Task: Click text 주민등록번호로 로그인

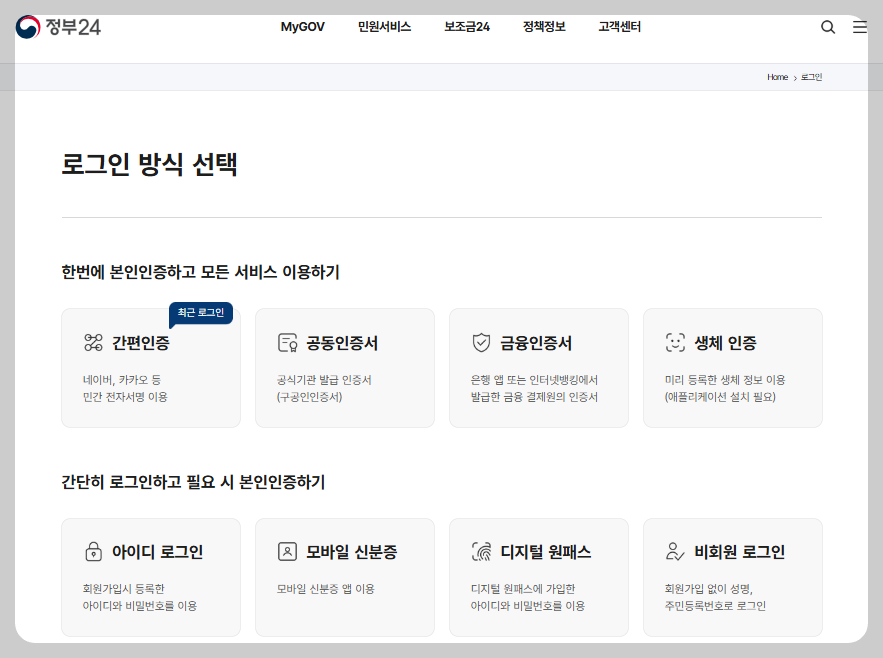Action: point(715,606)
